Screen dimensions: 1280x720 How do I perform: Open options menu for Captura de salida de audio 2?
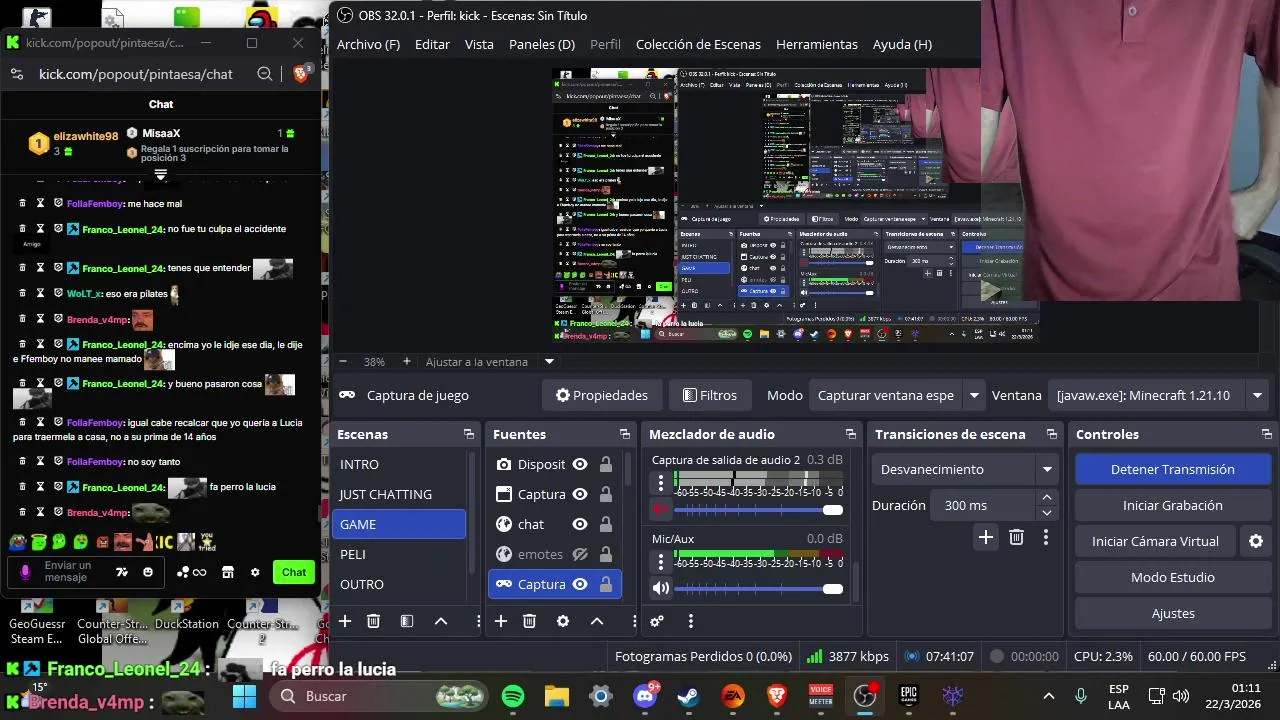(x=661, y=483)
